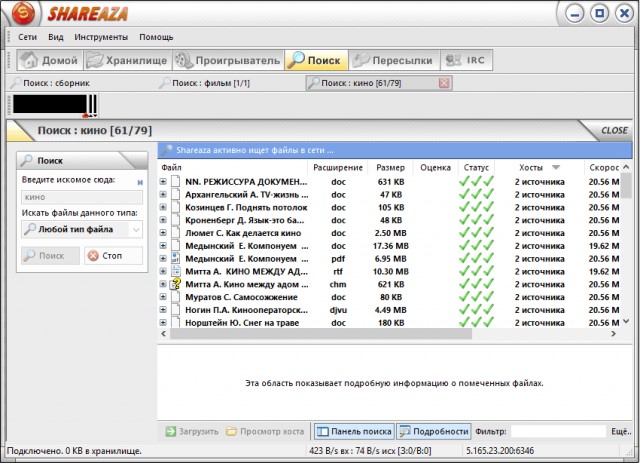This screenshot has height=463, width=640.
Task: Click the horizontal scrollbar thumb
Action: (x=321, y=334)
